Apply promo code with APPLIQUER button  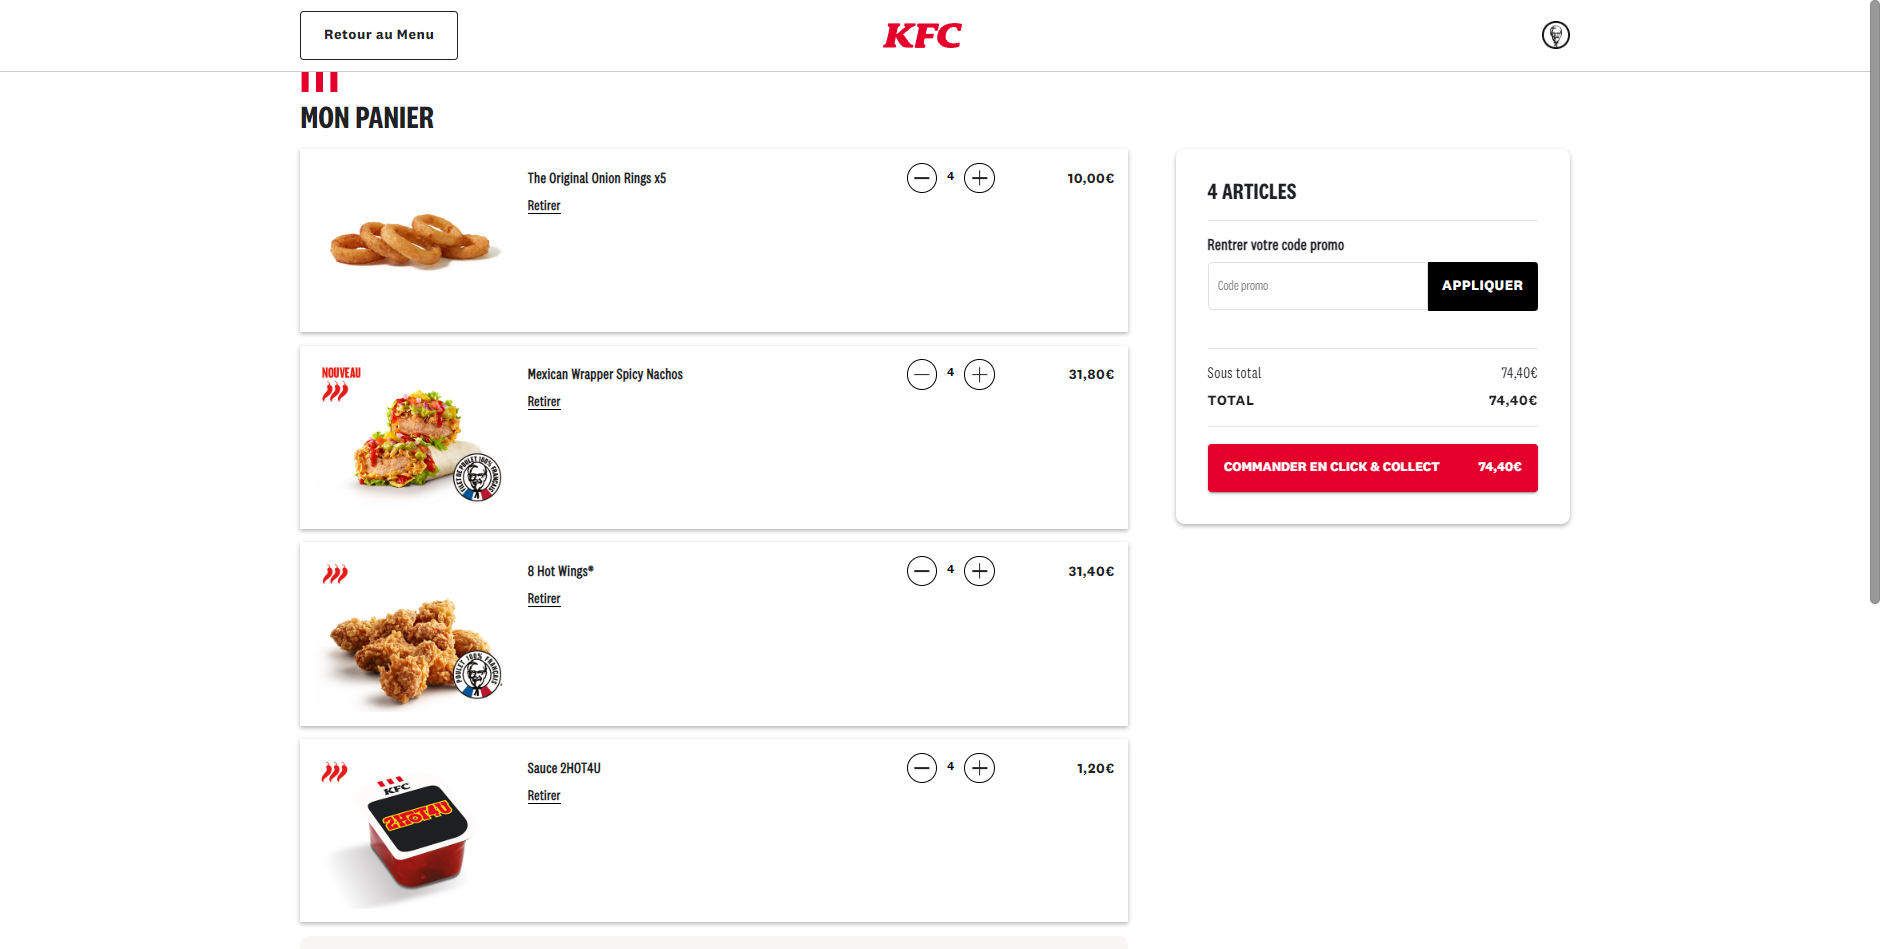click(x=1482, y=286)
